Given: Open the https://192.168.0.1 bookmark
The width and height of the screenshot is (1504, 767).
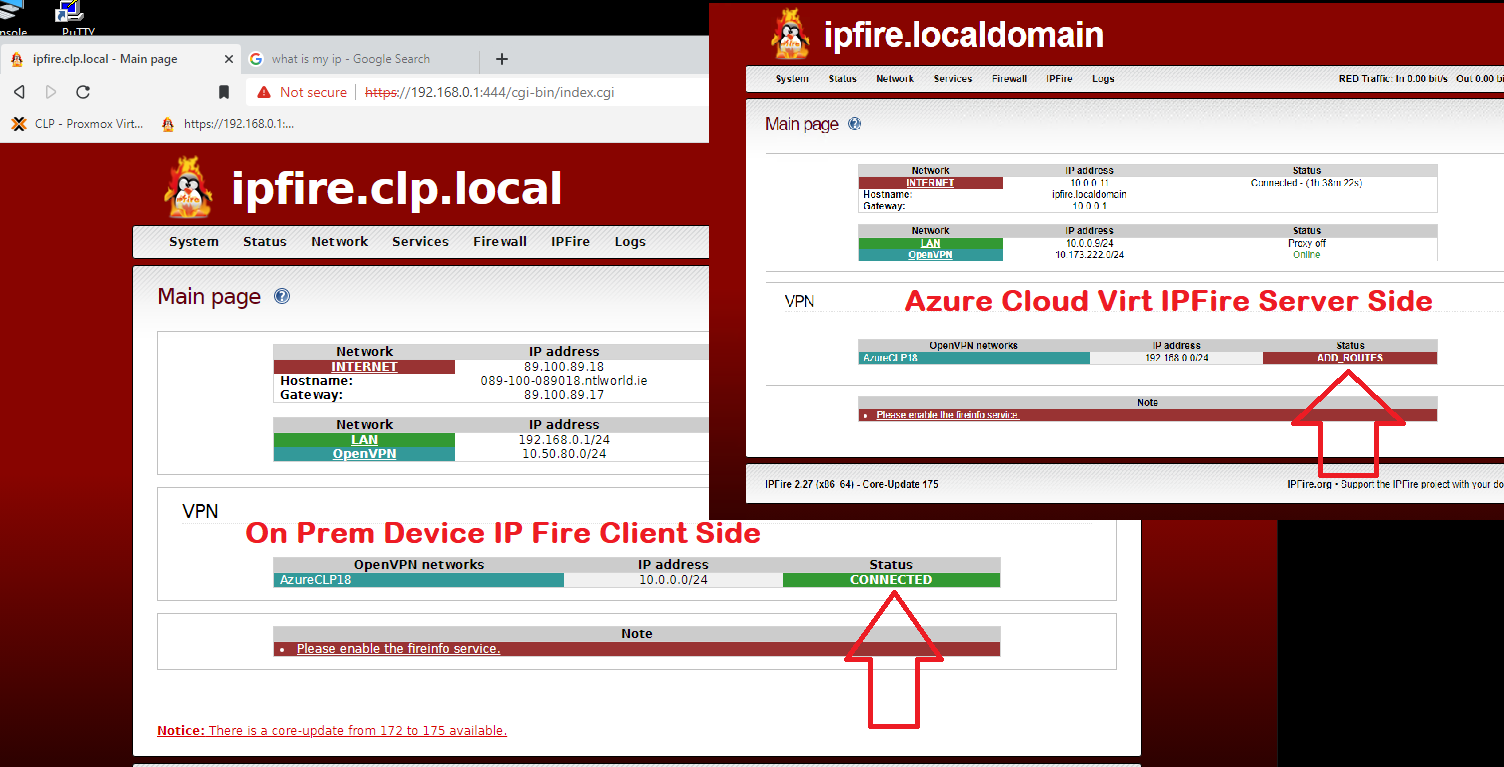Looking at the screenshot, I should (228, 124).
